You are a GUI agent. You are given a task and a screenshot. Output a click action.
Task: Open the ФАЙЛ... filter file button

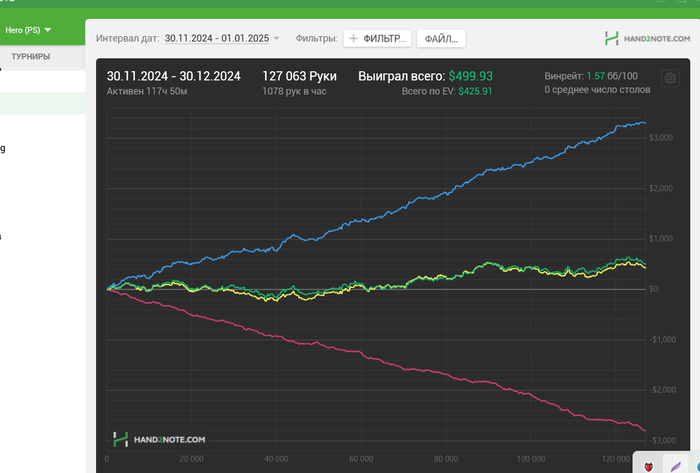tap(441, 38)
